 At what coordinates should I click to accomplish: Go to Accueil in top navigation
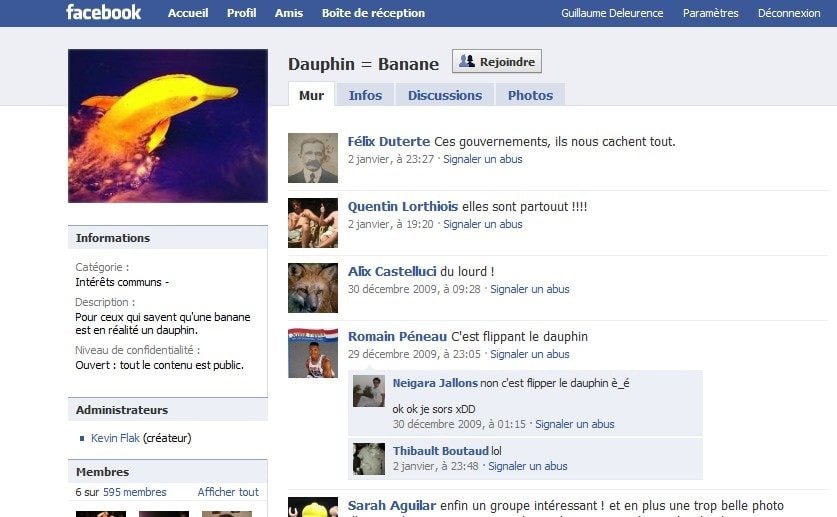pyautogui.click(x=188, y=13)
